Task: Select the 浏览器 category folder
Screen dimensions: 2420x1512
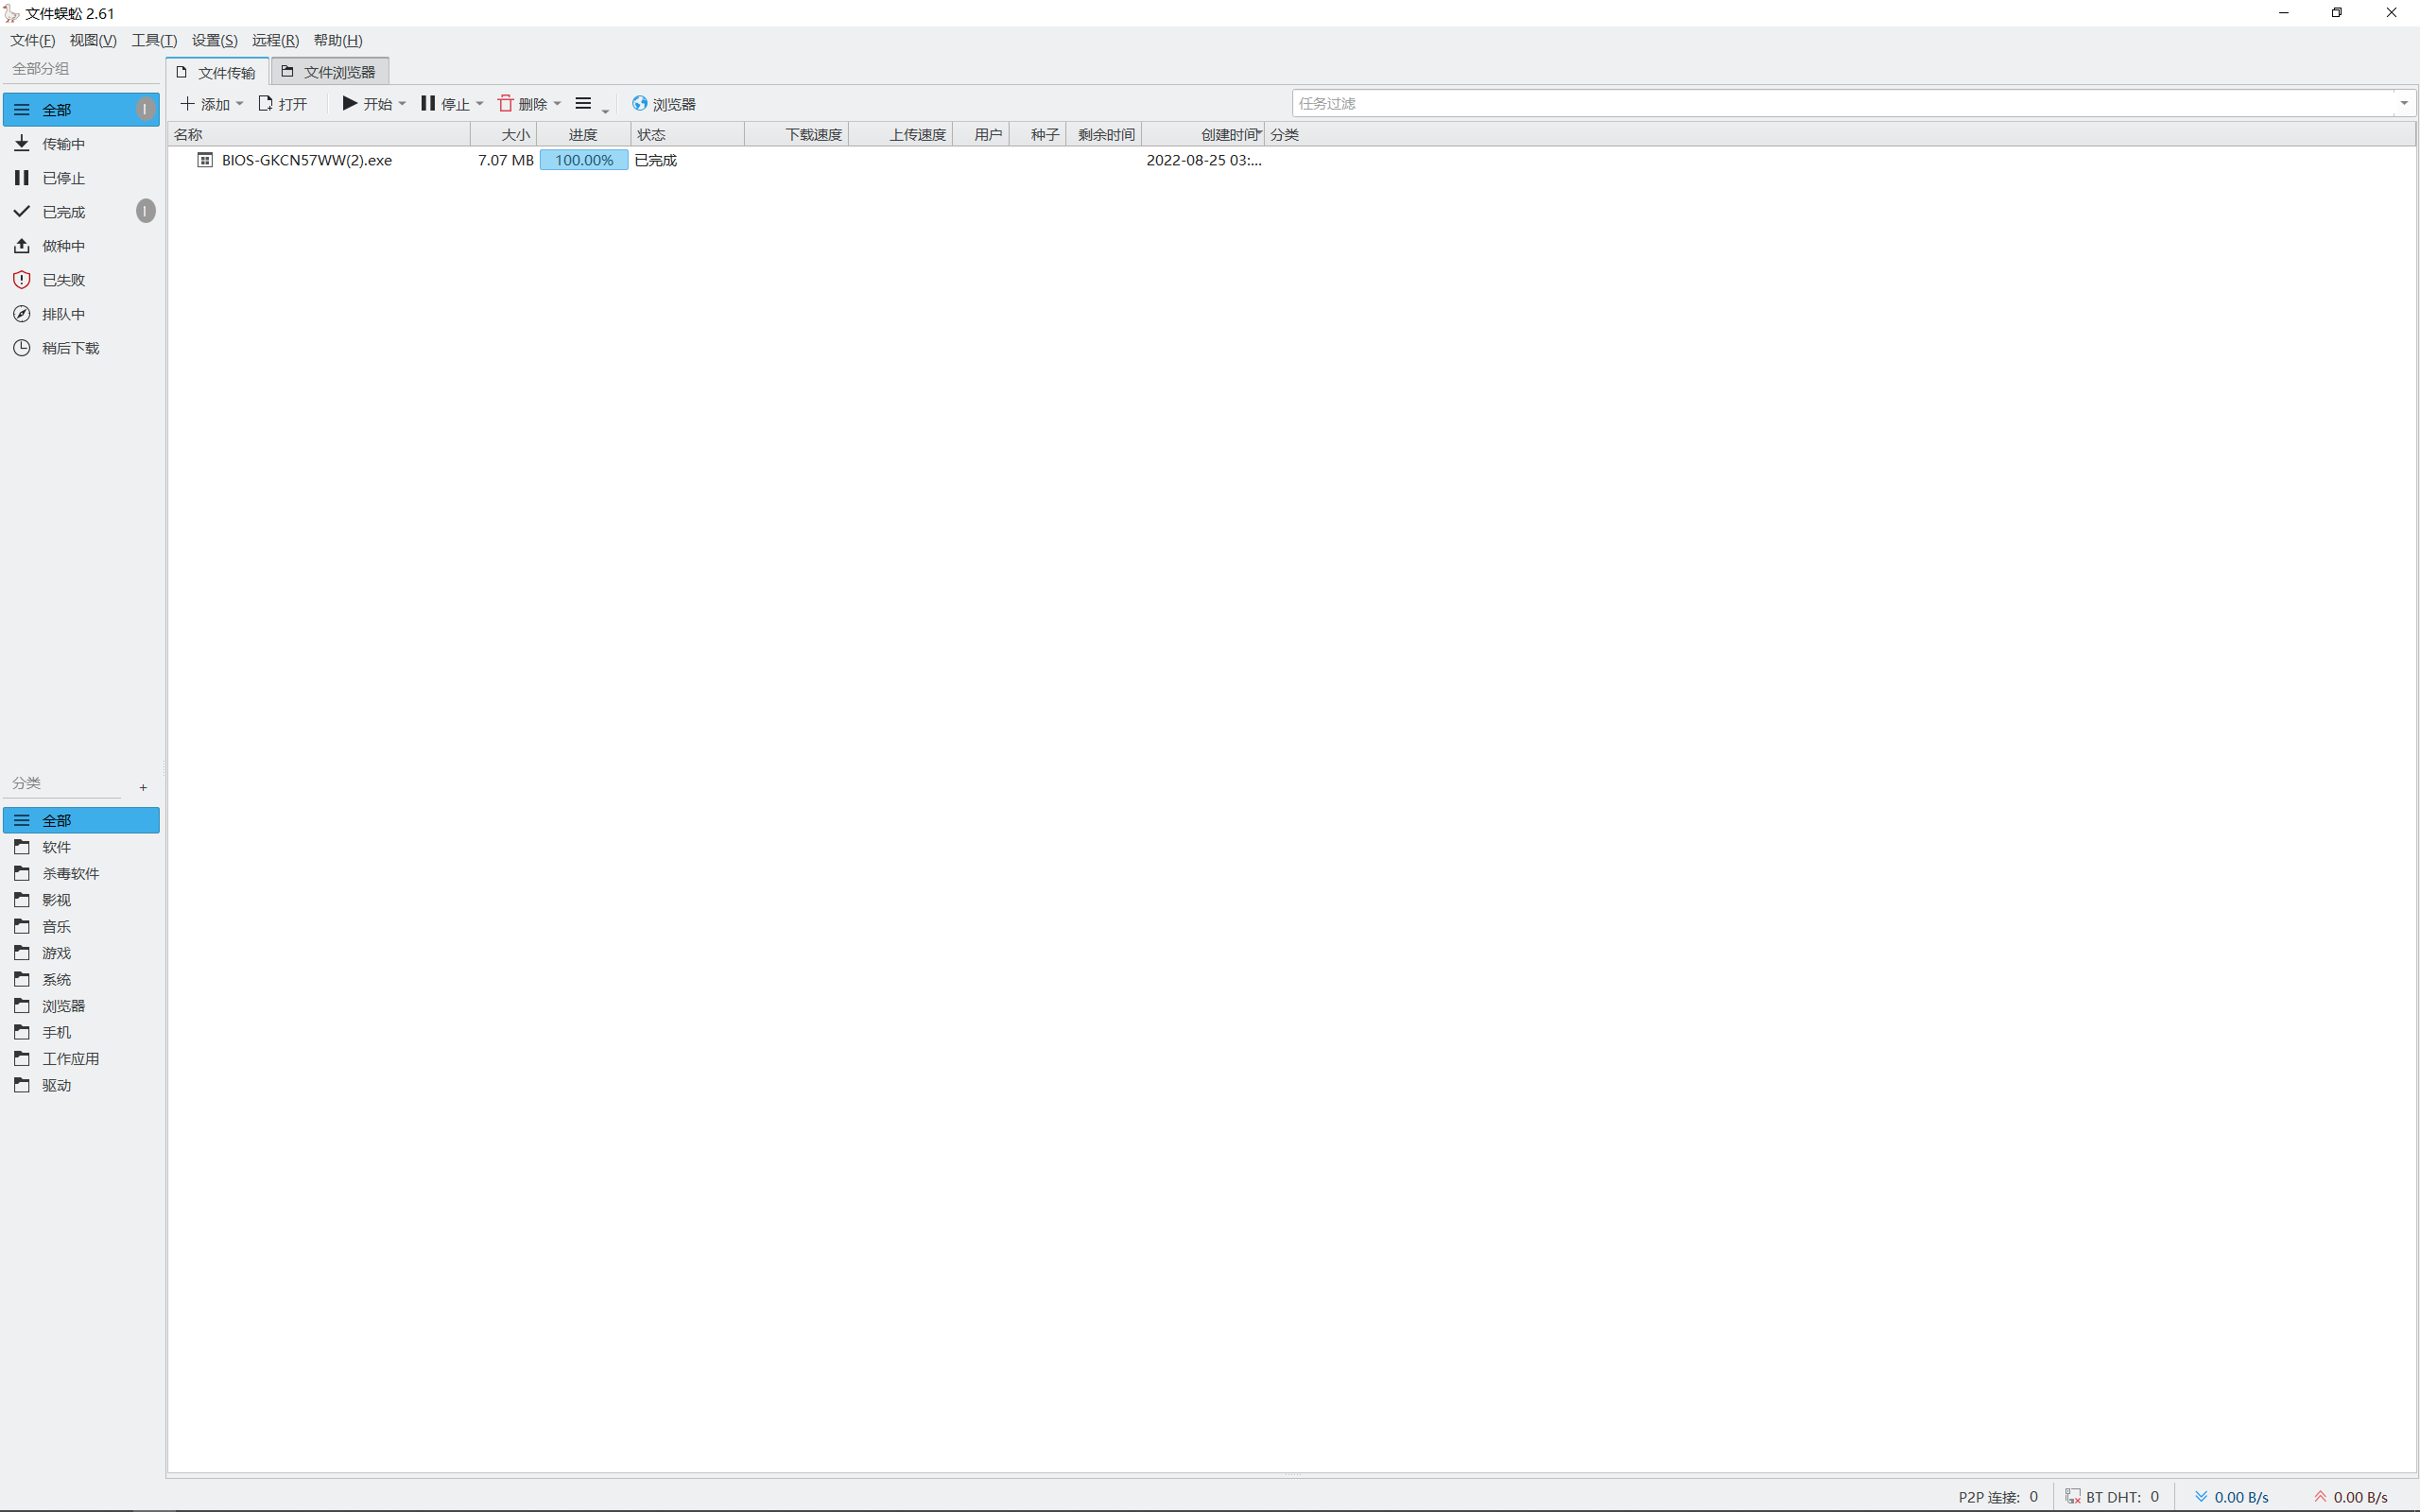Action: point(81,1006)
